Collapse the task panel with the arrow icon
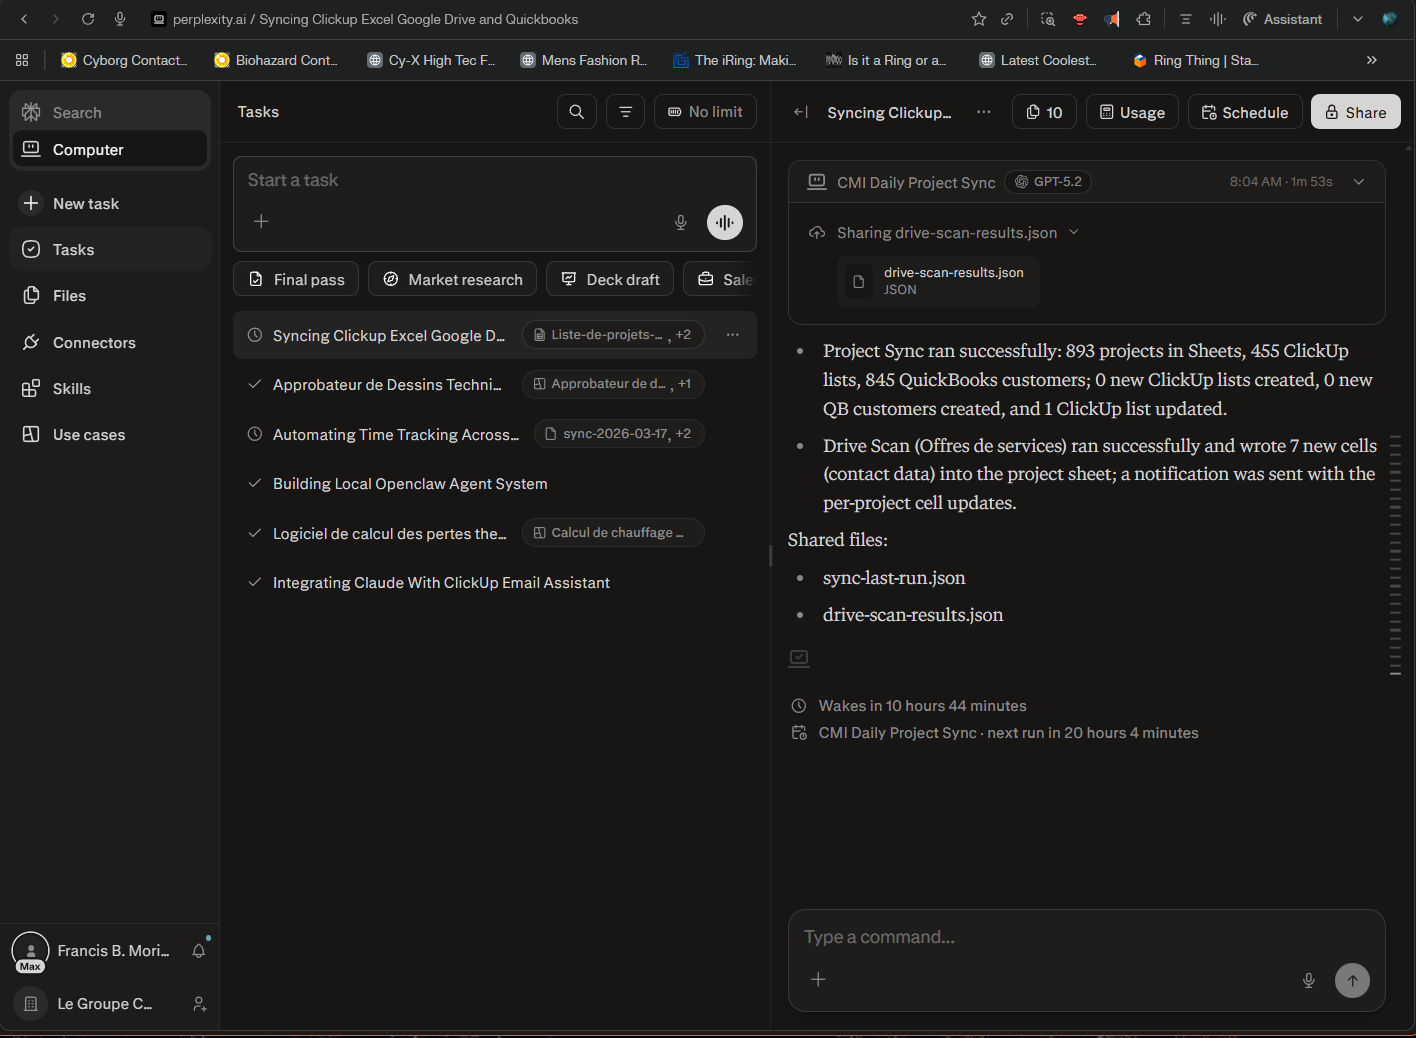 [800, 112]
